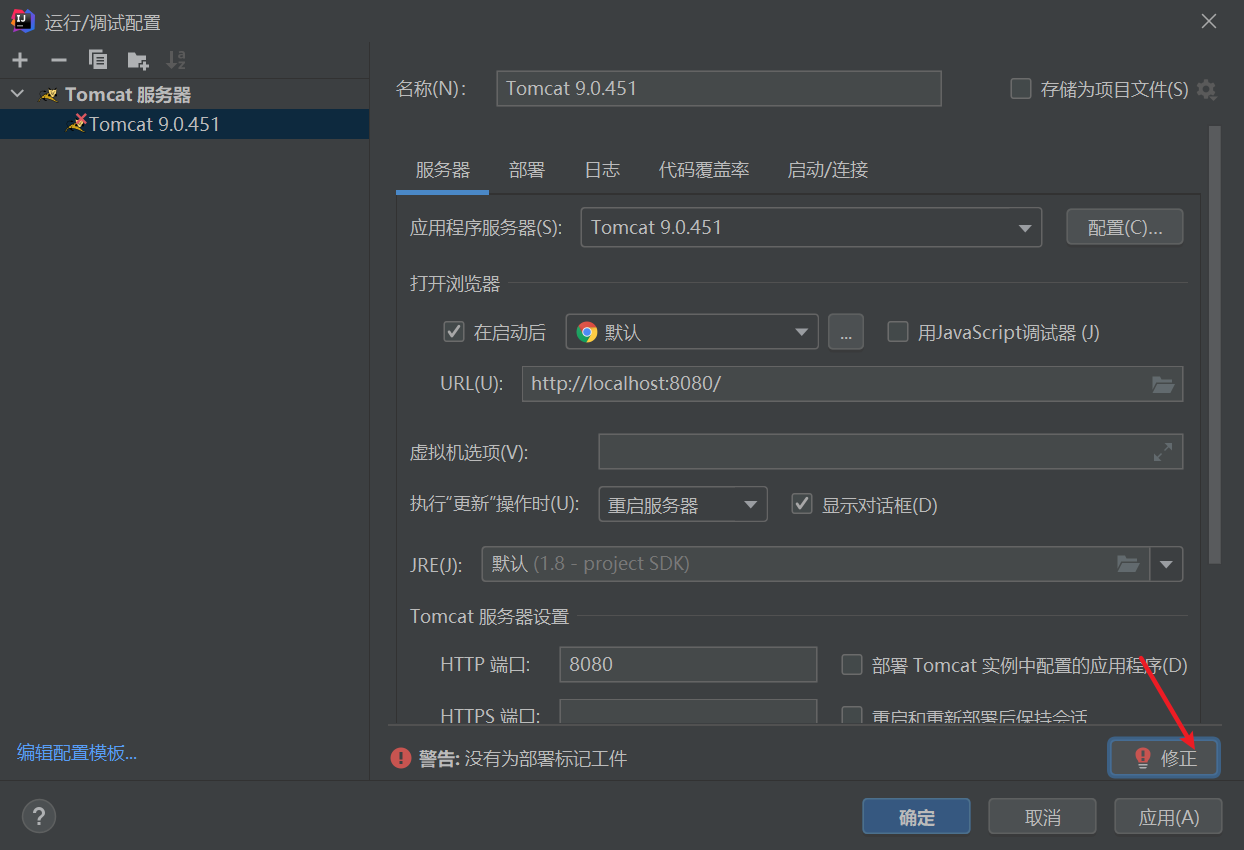Image resolution: width=1244 pixels, height=850 pixels.
Task: Click the browser ellipsis browse button
Action: coord(845,332)
